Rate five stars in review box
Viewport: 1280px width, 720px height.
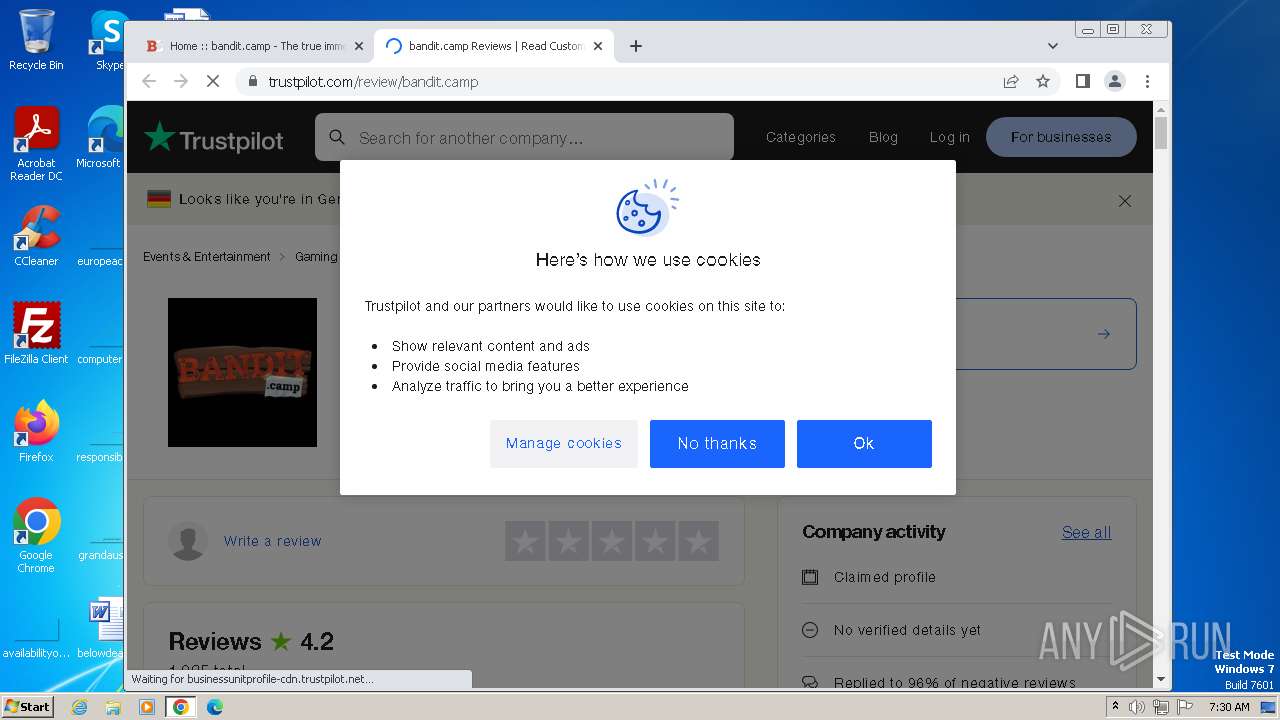pyautogui.click(x=698, y=541)
